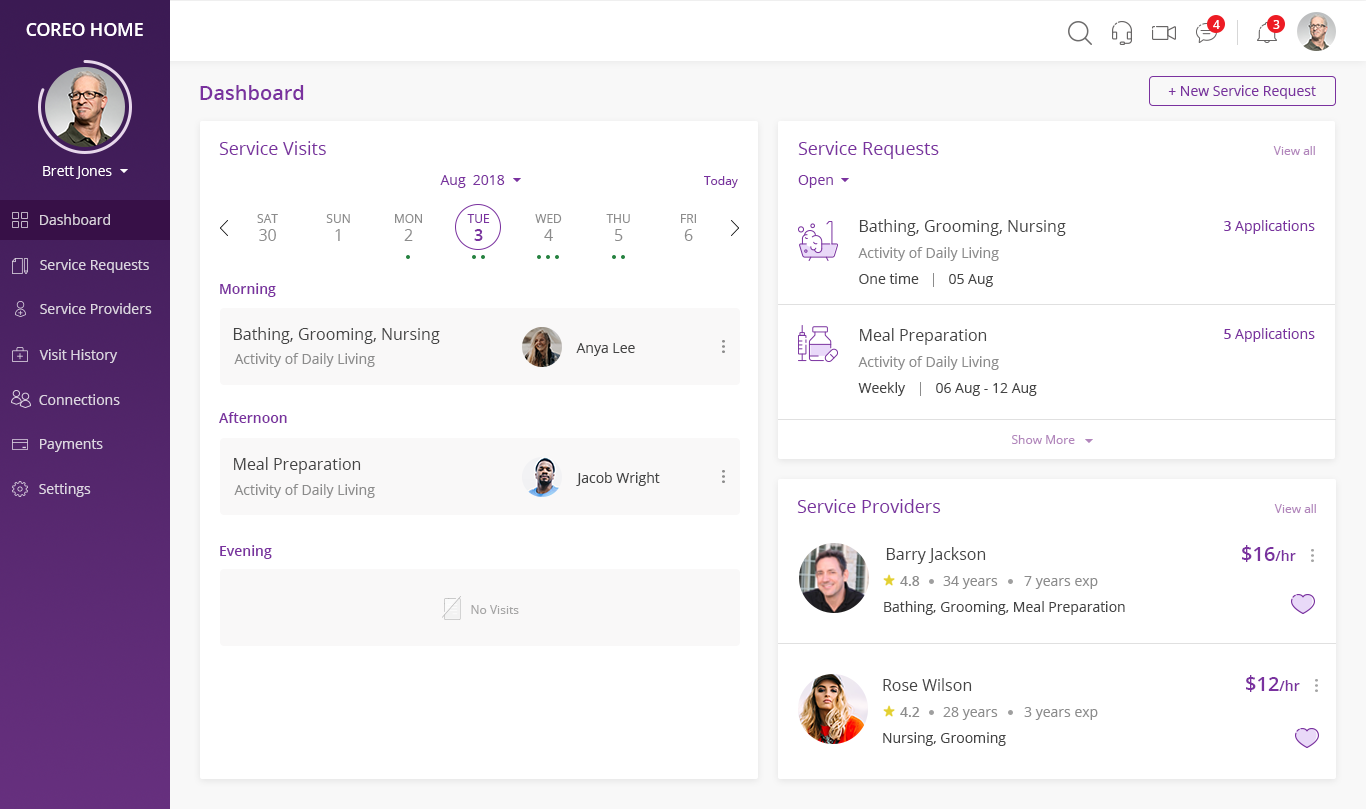
Task: Open Rose Wilson provider name
Action: 927,685
